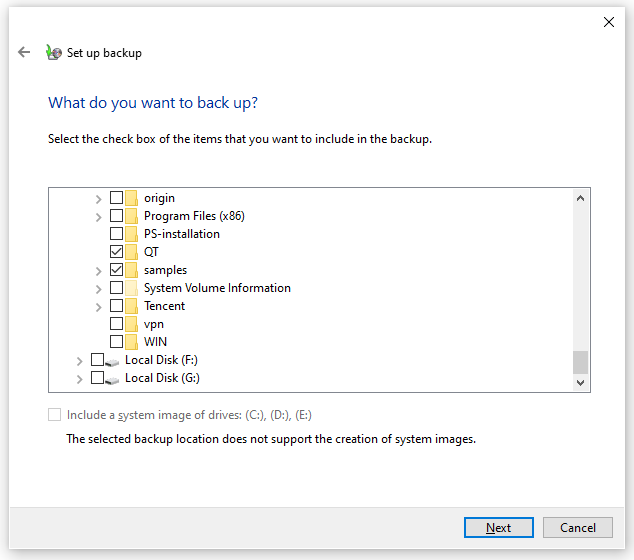
Task: Check the WIN folder checkbox
Action: point(116,342)
